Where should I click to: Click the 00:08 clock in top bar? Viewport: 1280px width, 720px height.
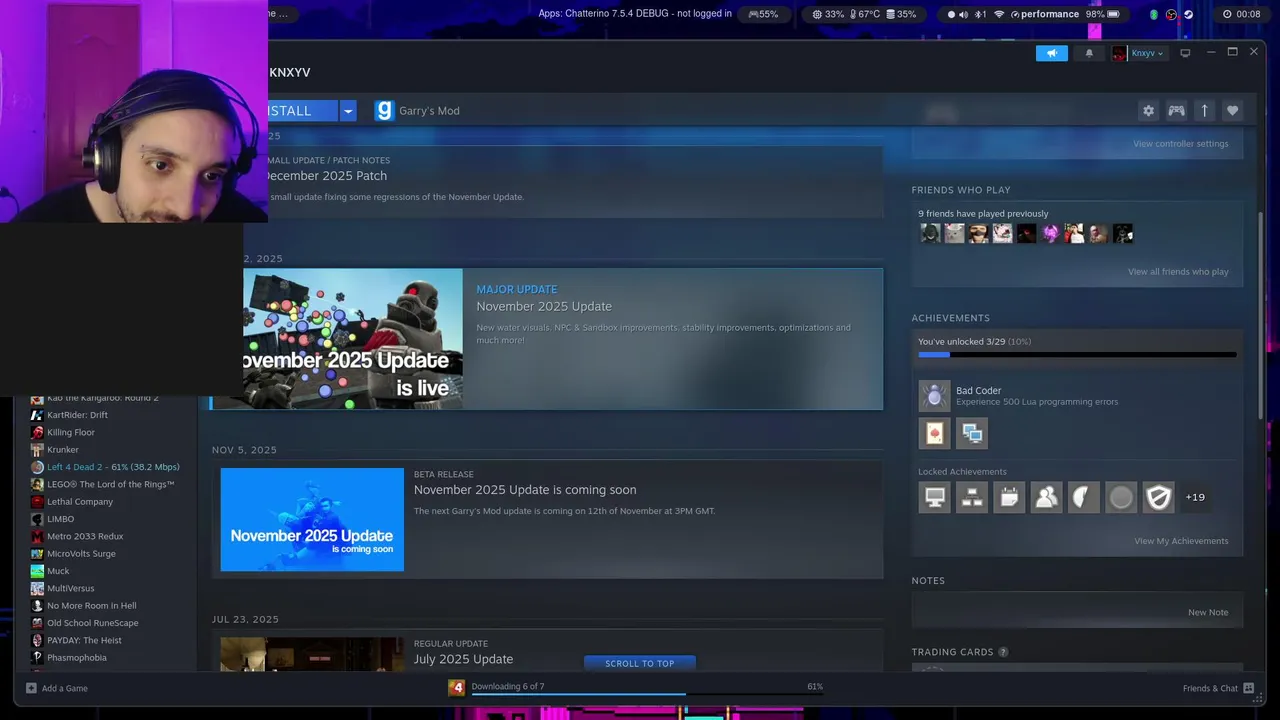[x=1241, y=14]
